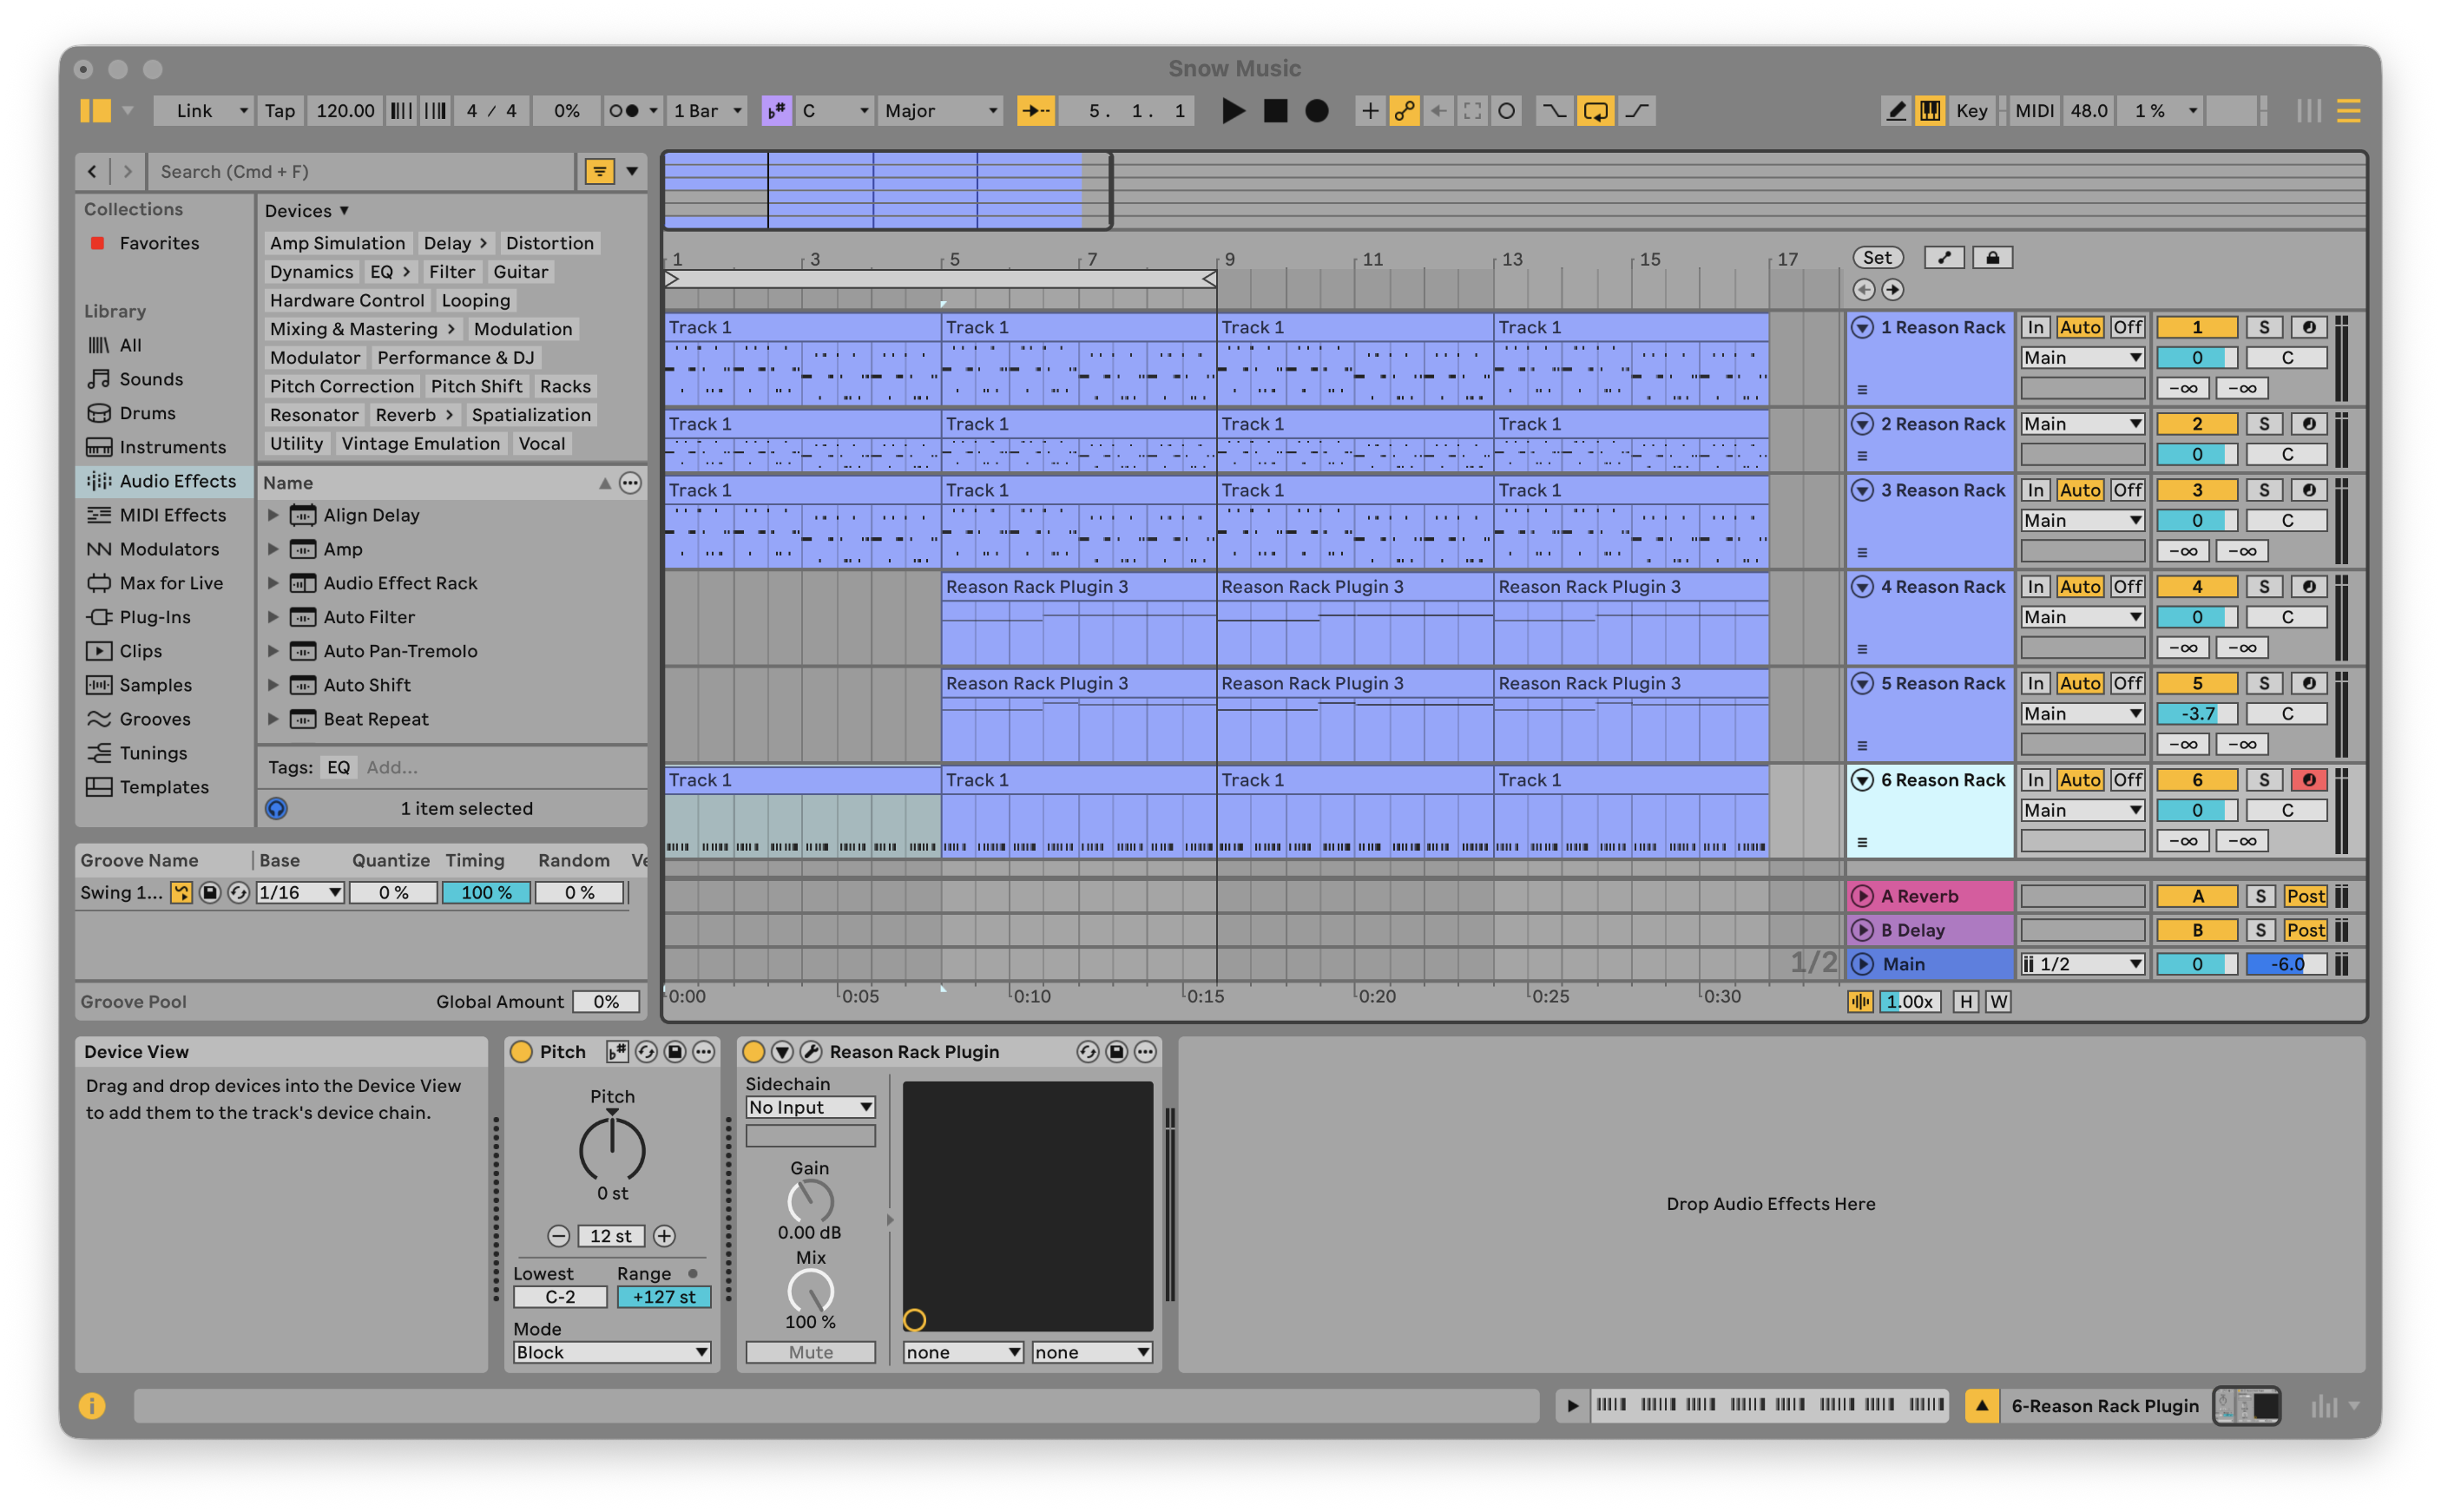The height and width of the screenshot is (1512, 2441).
Task: Open Pitch device save preset icon
Action: point(675,1051)
